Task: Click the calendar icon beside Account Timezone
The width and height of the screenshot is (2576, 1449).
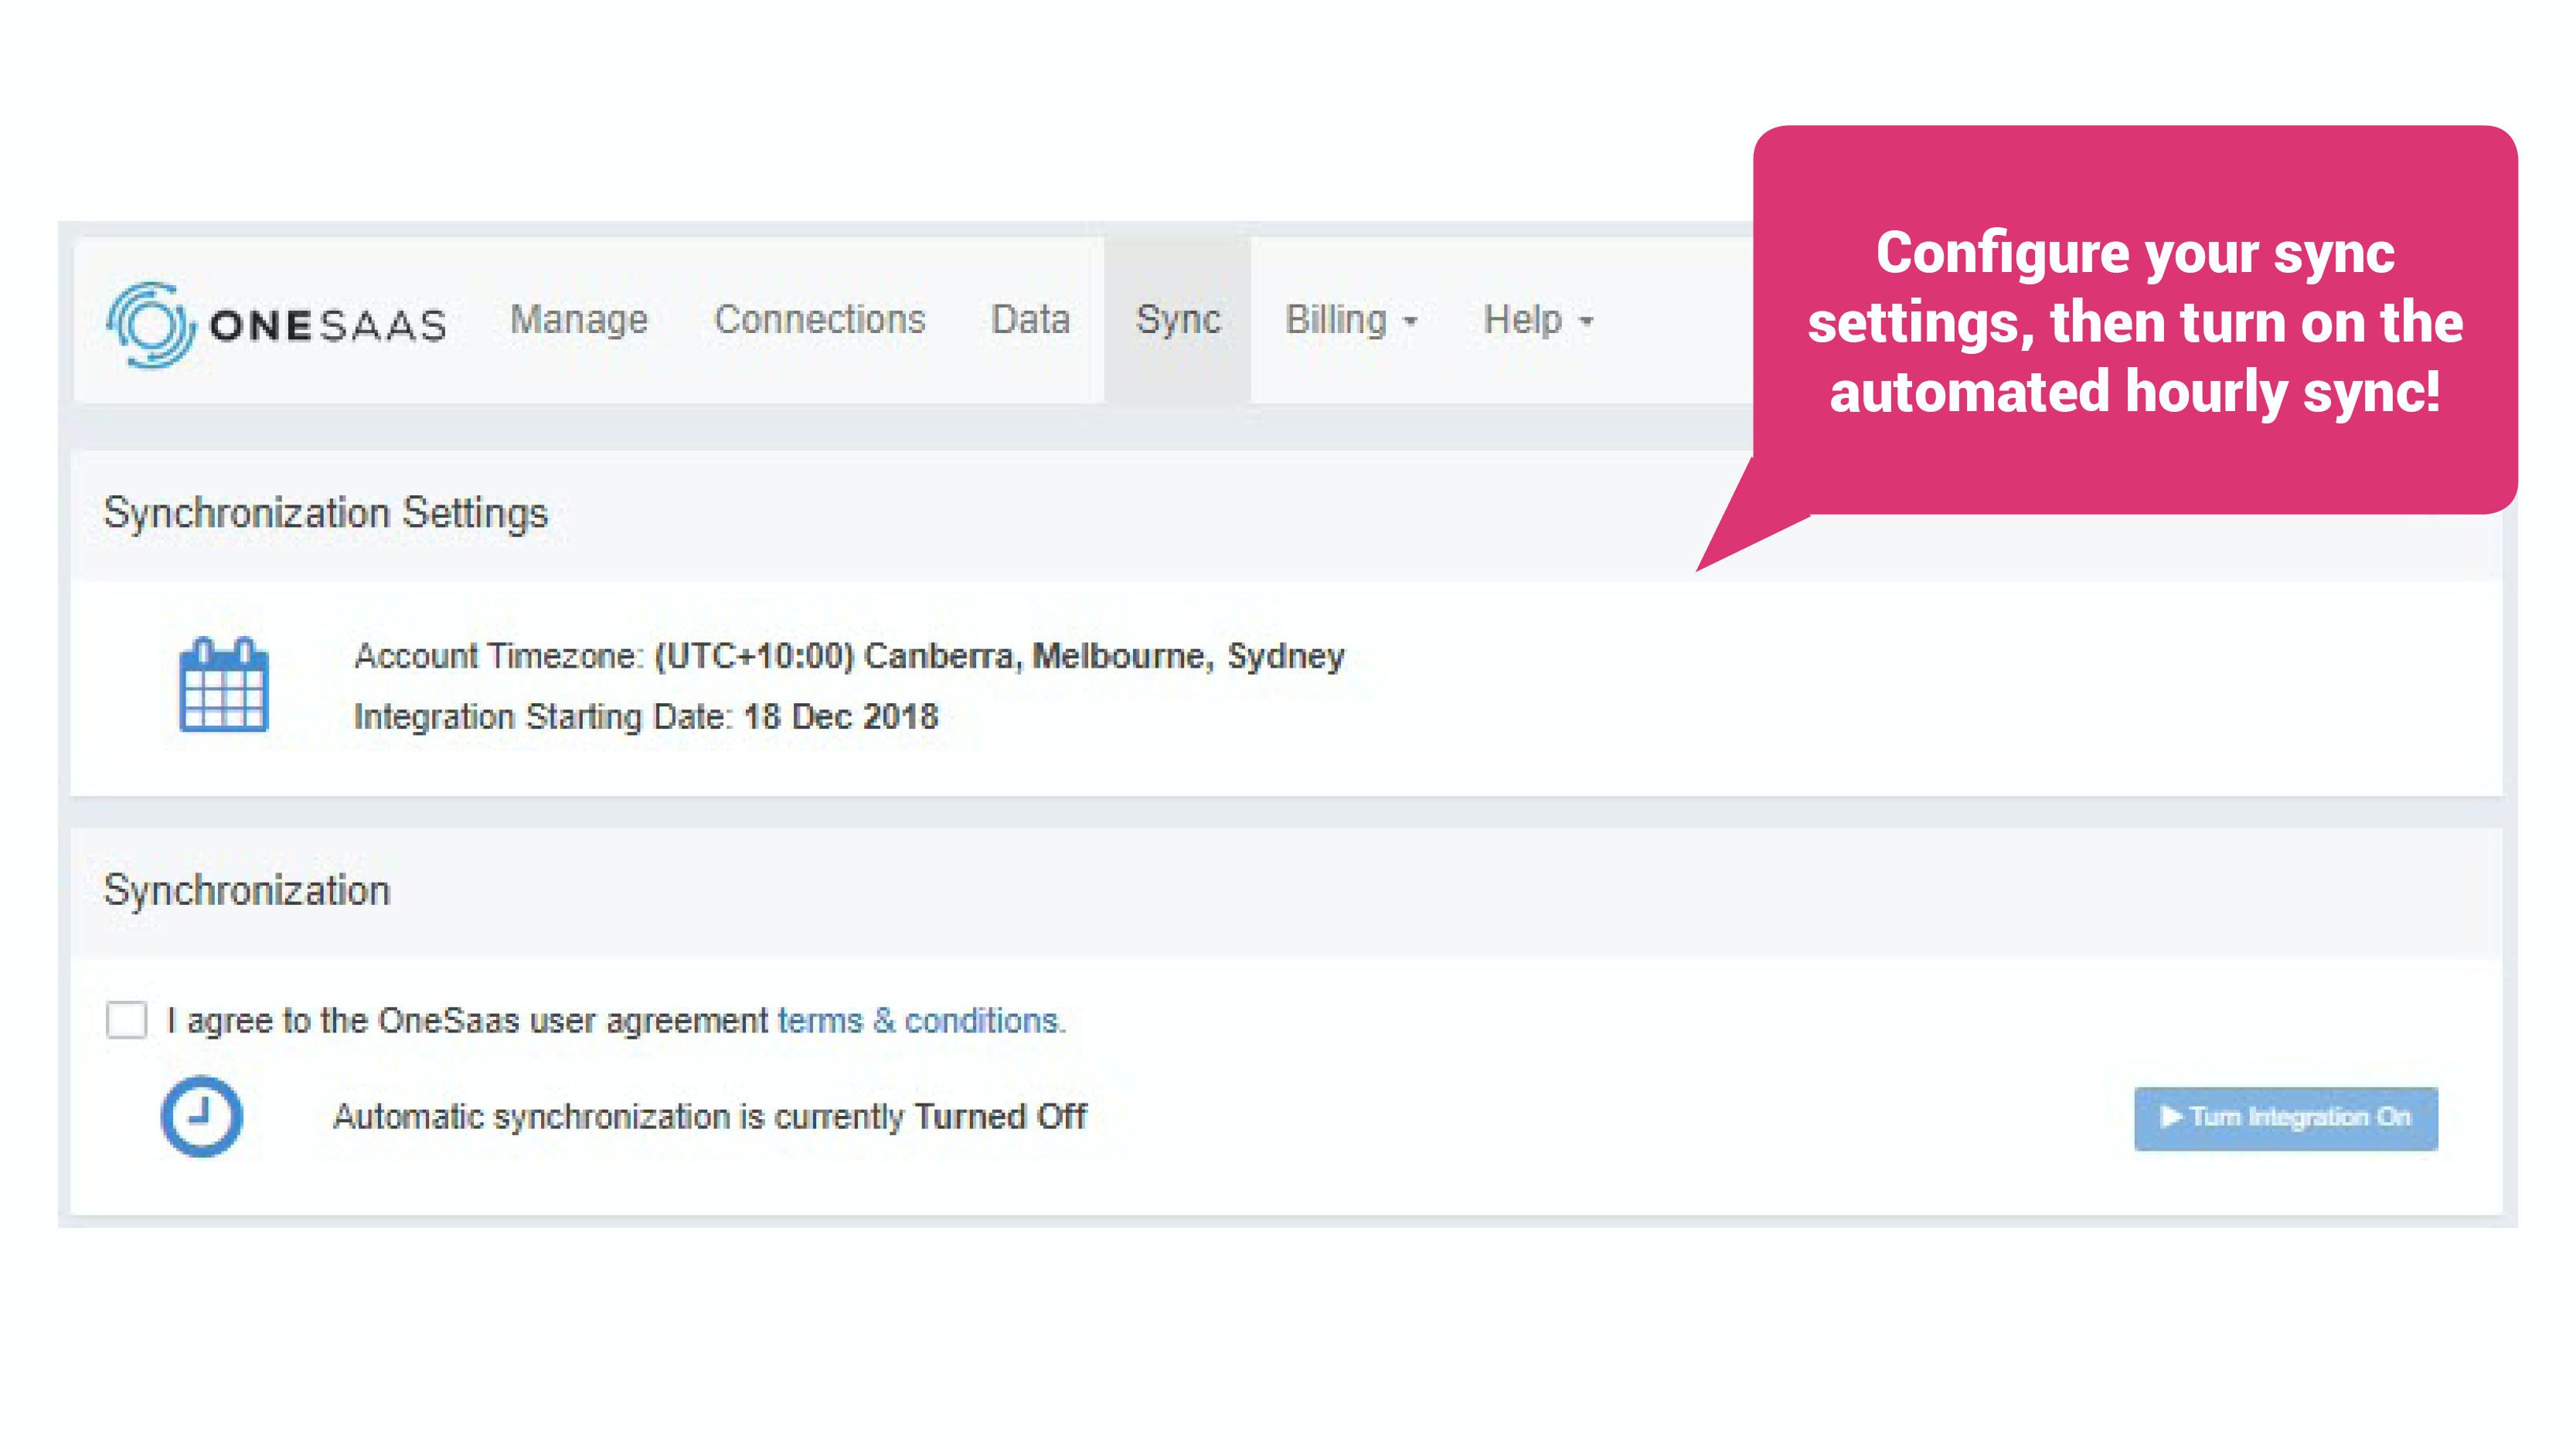Action: point(224,685)
